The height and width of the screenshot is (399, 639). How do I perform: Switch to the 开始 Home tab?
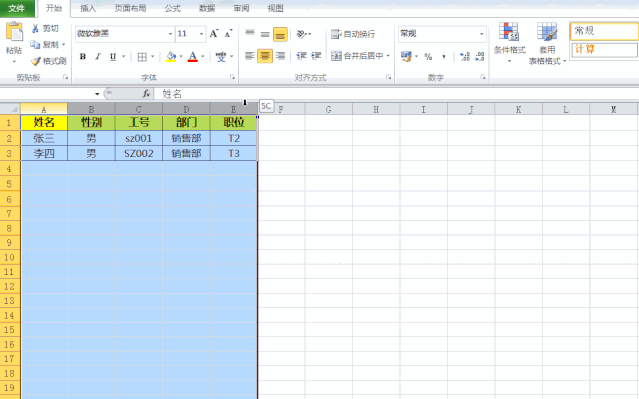click(x=54, y=8)
